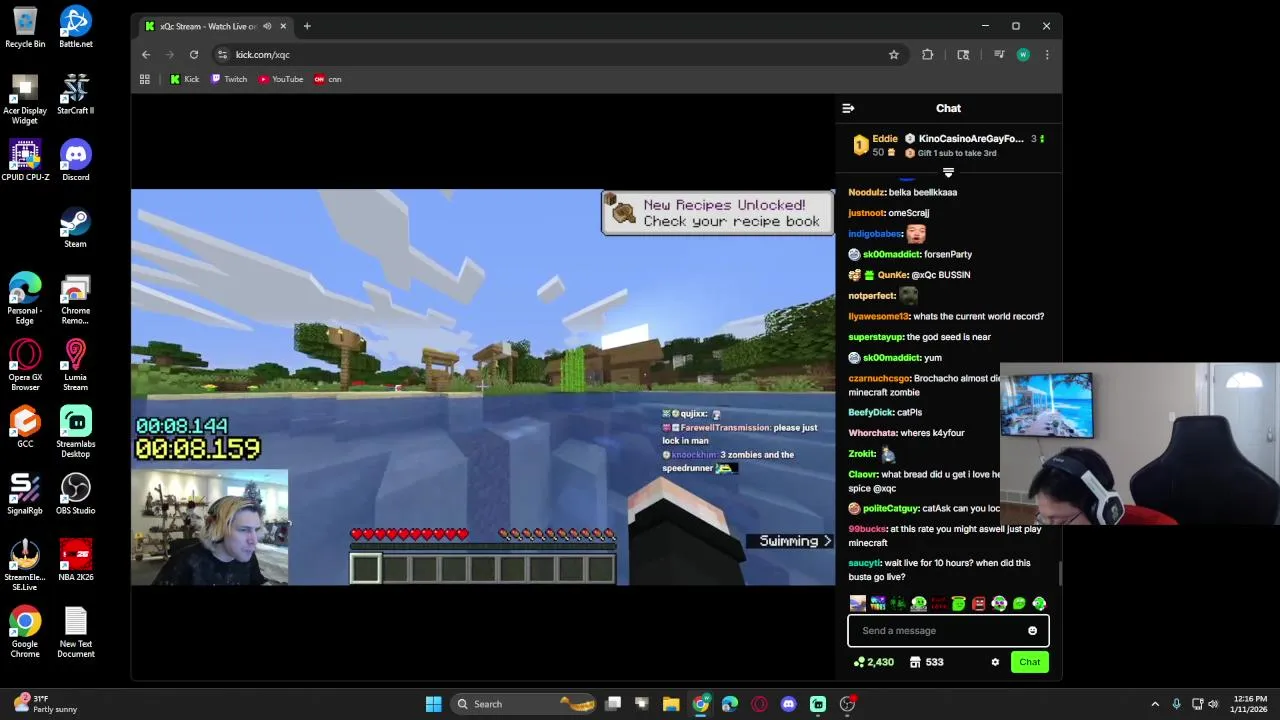The image size is (1280, 720).
Task: Open Eddie's top gifter entry
Action: 875,145
